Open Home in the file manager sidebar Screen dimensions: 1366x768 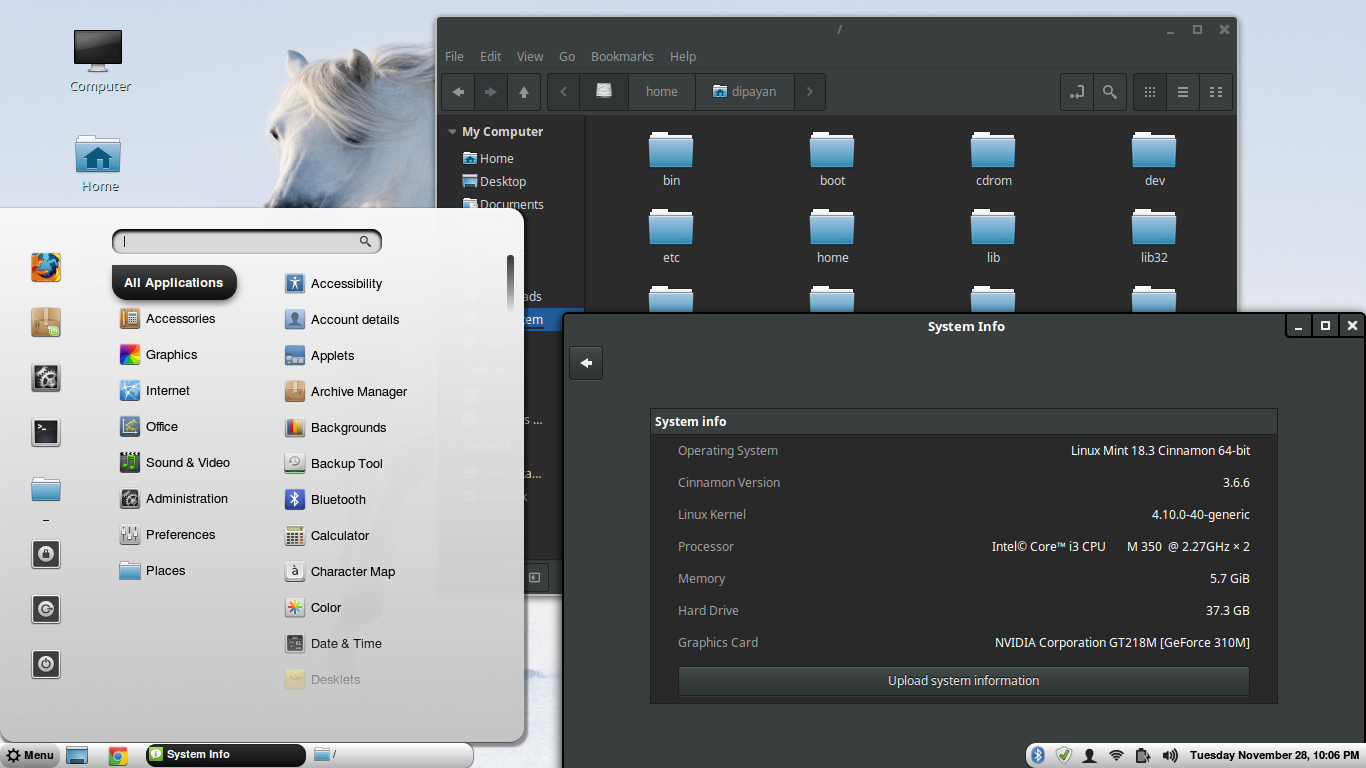(x=488, y=158)
